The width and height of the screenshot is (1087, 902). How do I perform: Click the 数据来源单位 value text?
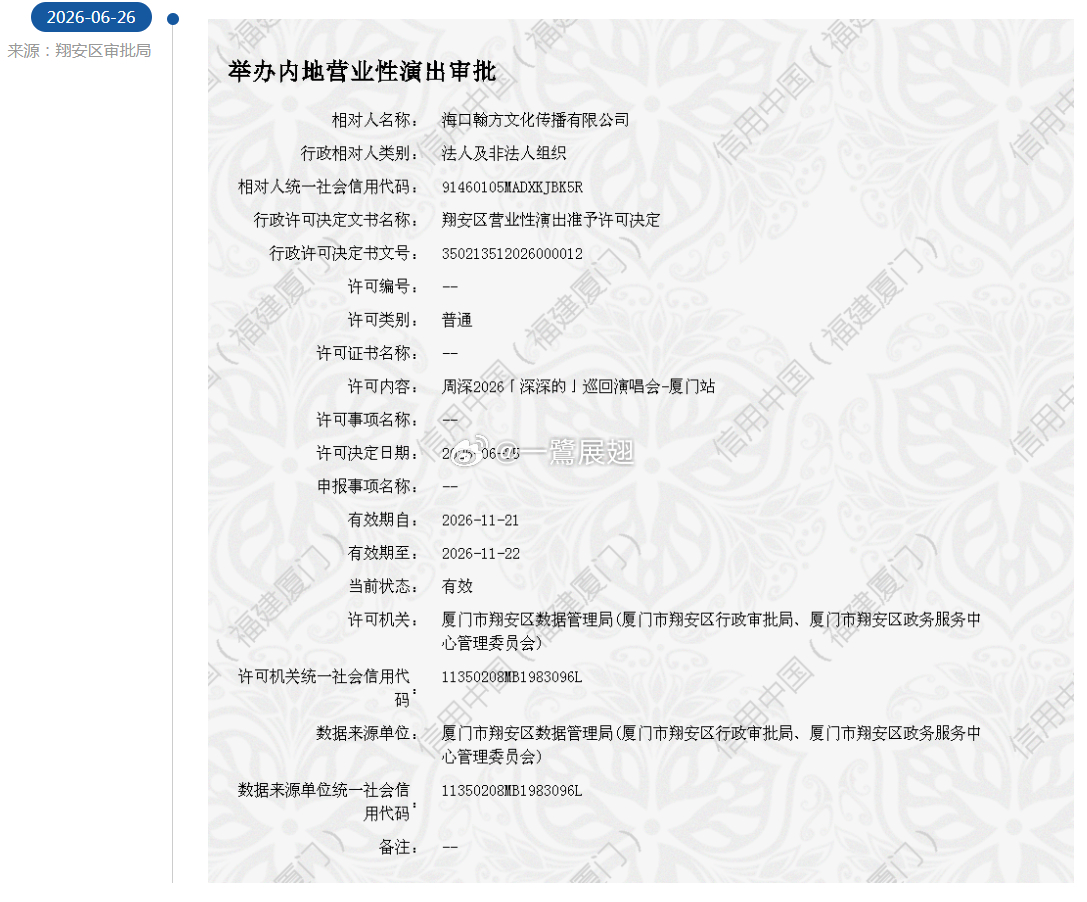pyautogui.click(x=711, y=745)
